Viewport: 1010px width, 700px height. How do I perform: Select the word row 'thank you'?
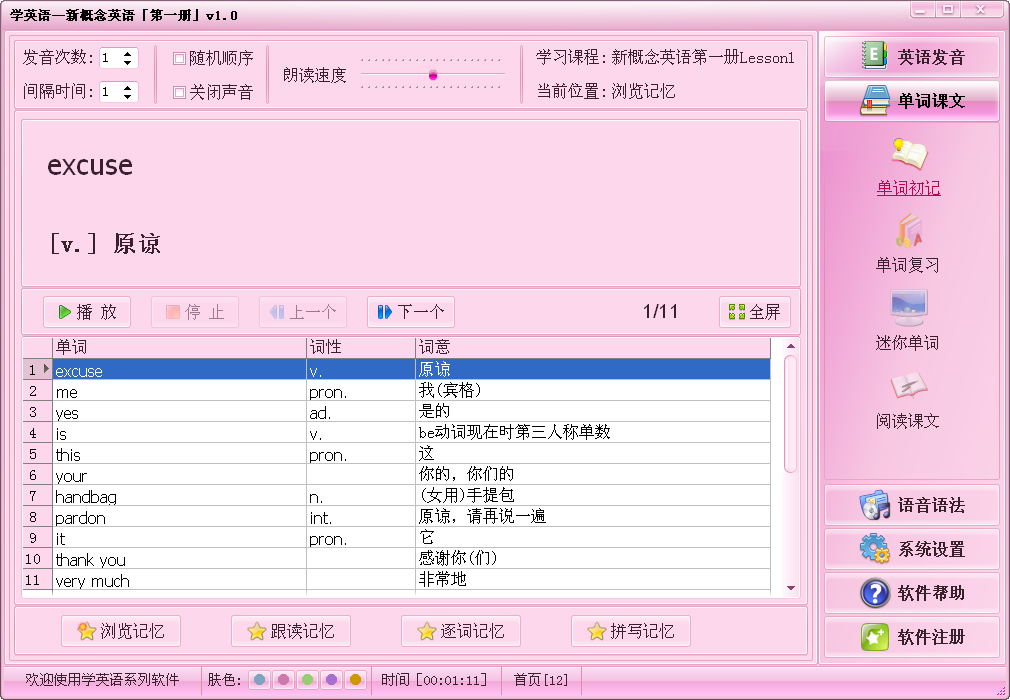click(x=397, y=559)
